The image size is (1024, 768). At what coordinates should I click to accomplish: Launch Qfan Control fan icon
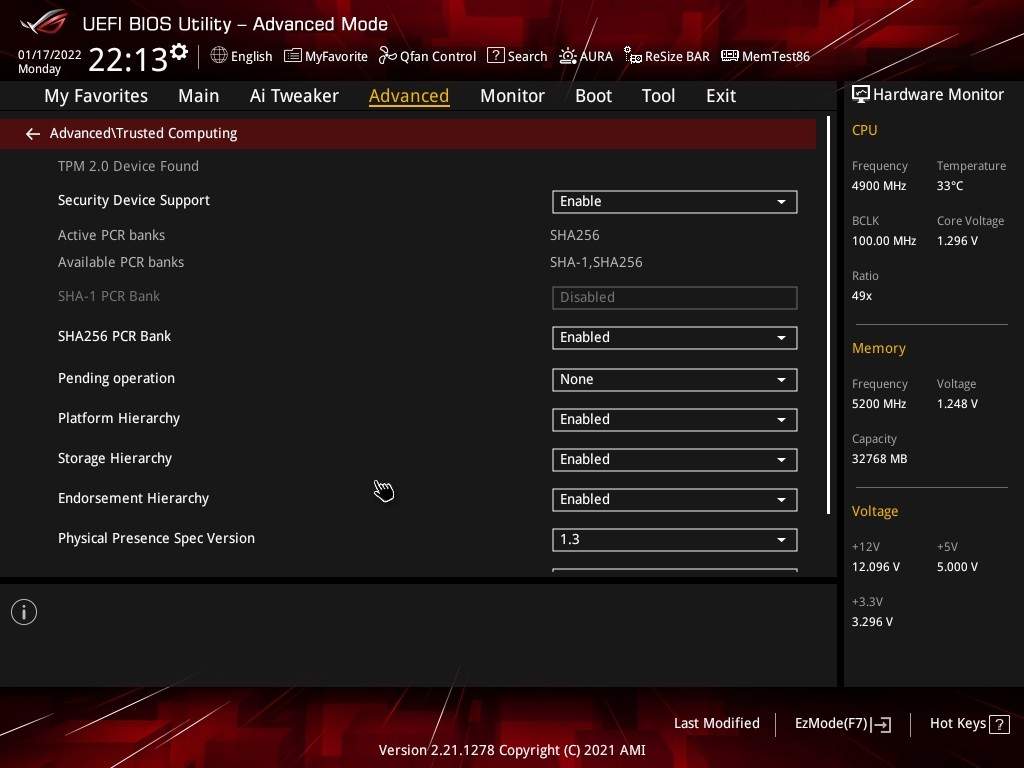pyautogui.click(x=388, y=56)
